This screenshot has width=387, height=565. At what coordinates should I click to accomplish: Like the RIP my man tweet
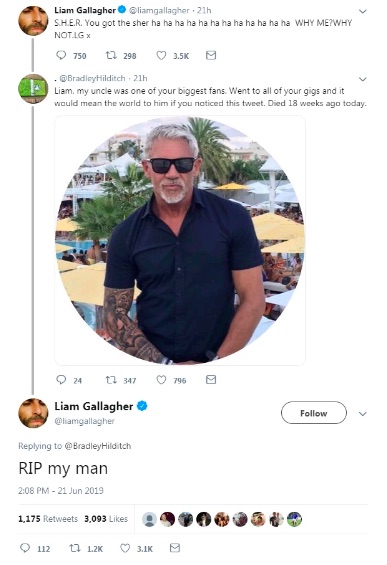click(x=125, y=548)
